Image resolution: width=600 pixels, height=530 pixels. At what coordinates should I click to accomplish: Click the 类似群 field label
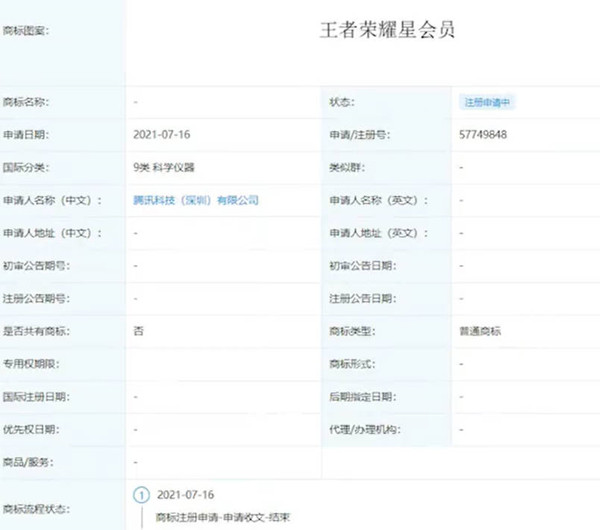[347, 167]
